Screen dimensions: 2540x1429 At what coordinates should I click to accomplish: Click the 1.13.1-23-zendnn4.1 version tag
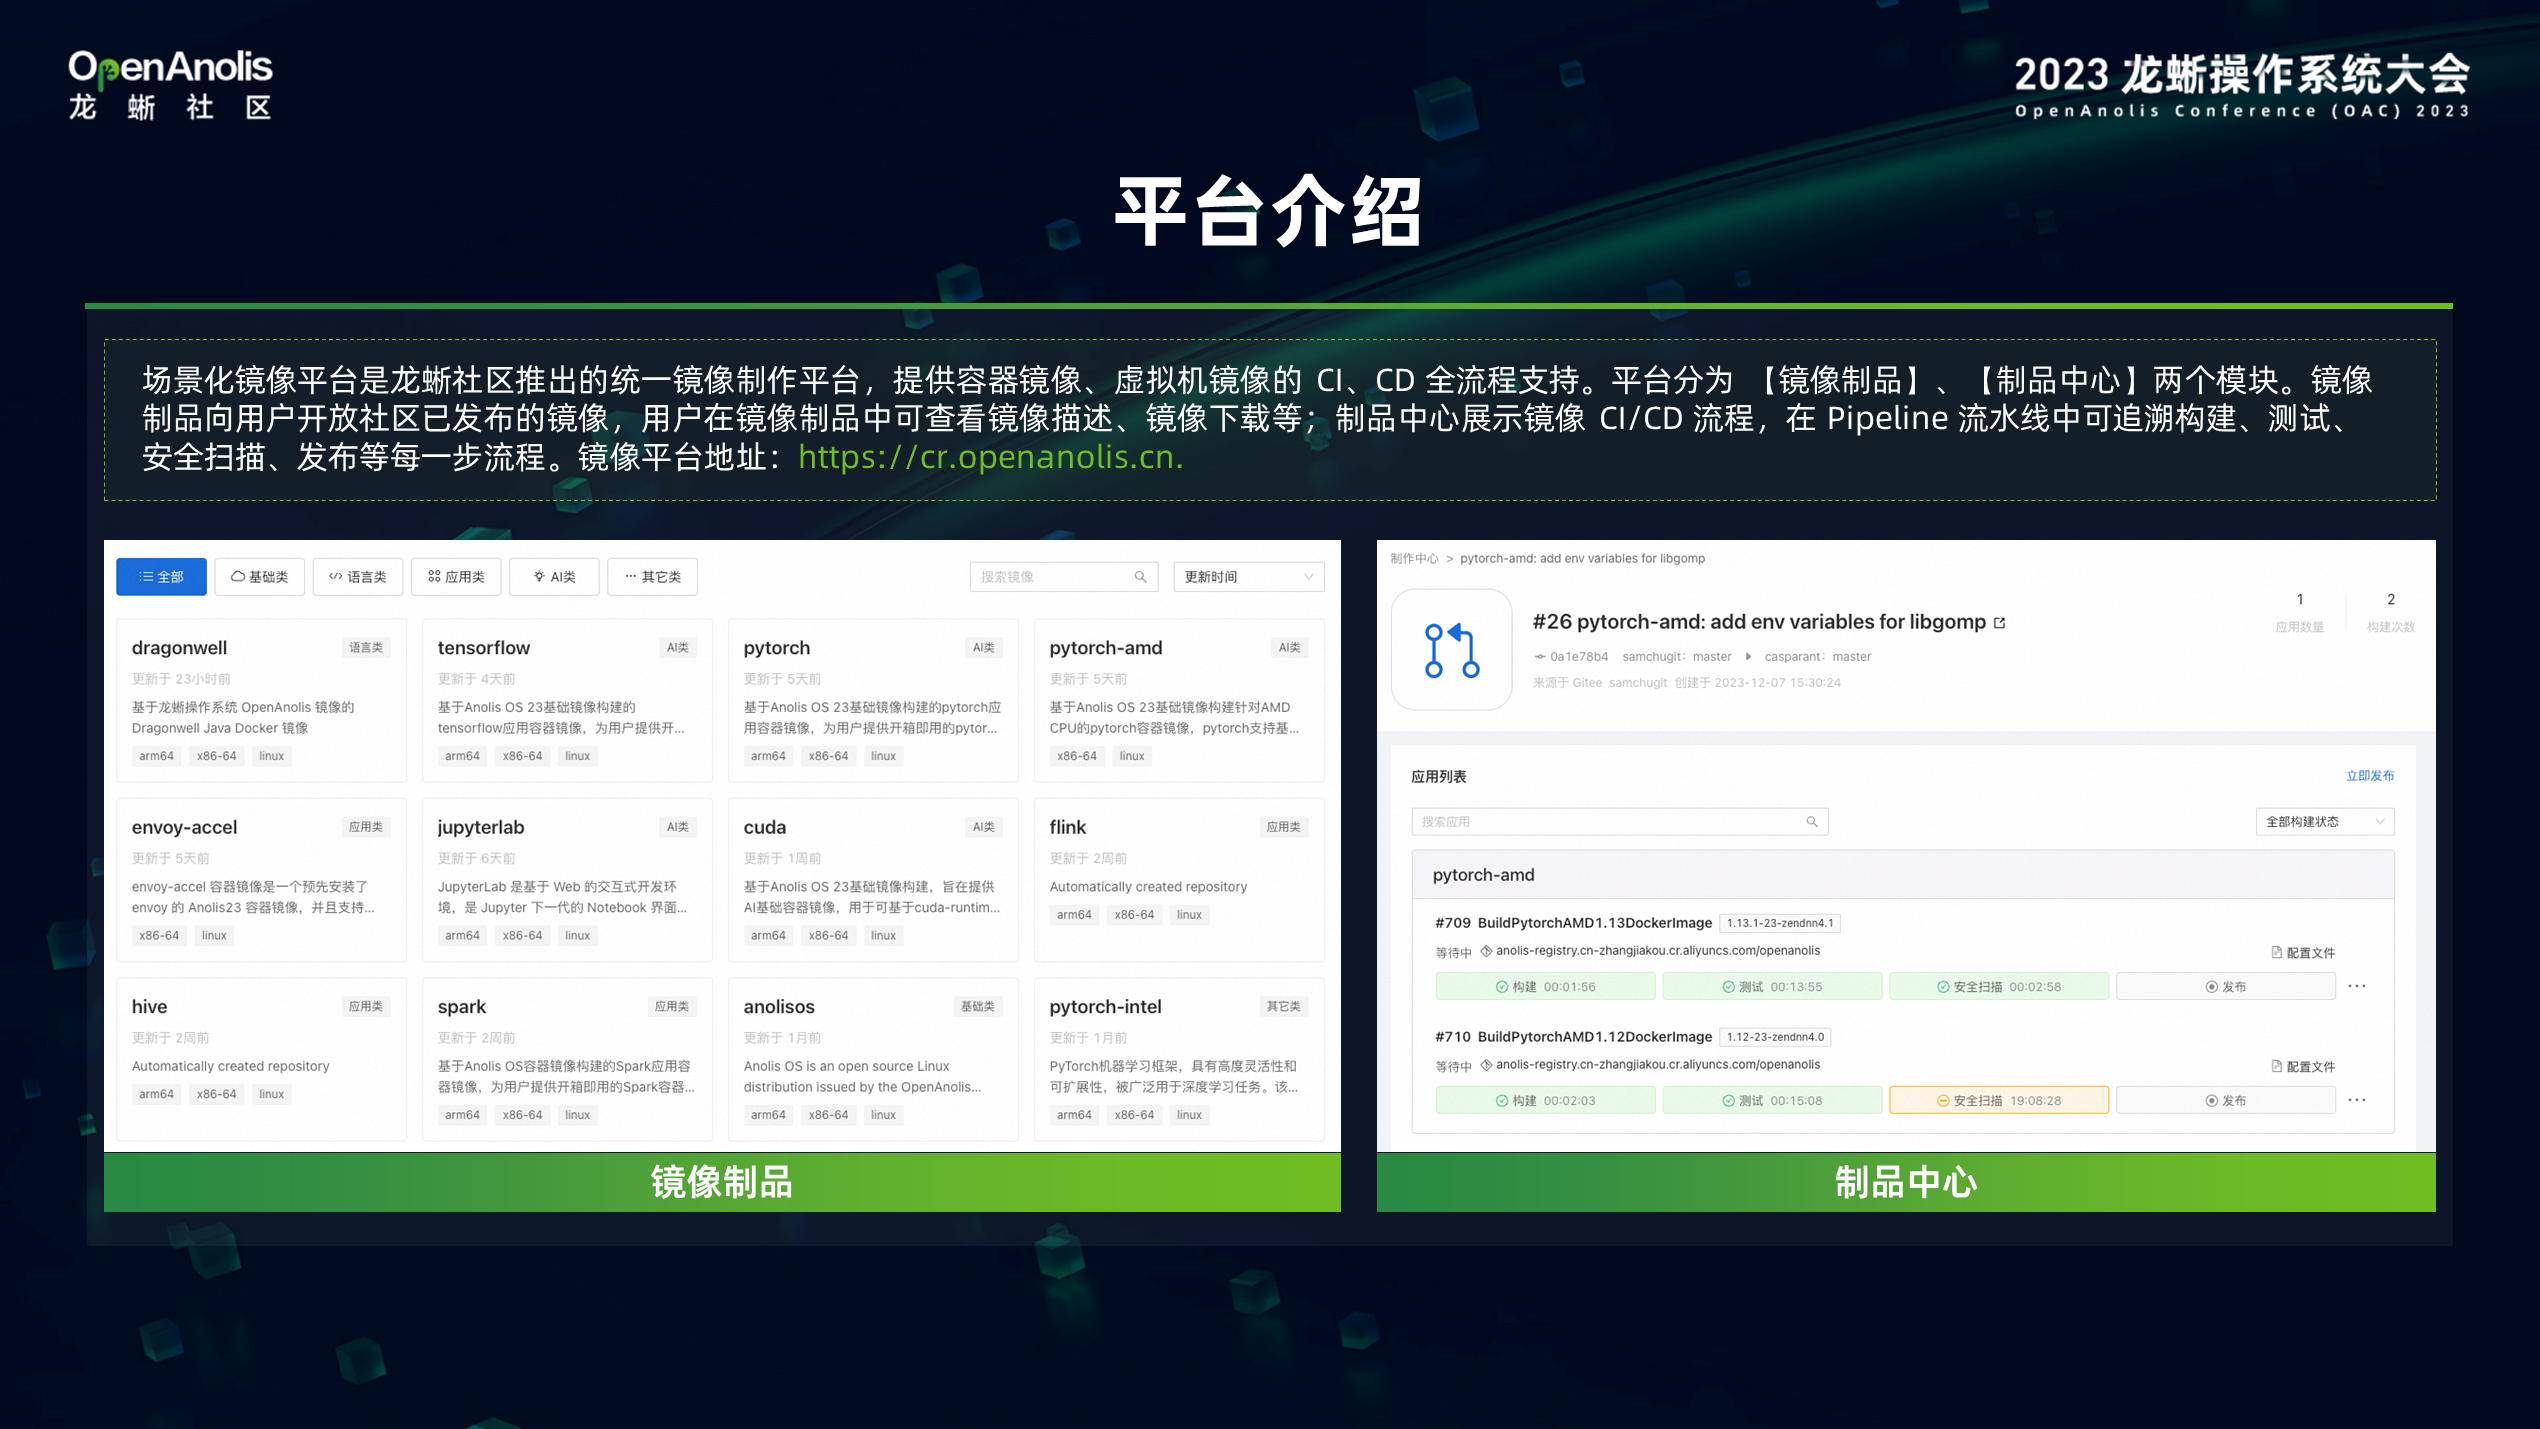coord(1780,923)
